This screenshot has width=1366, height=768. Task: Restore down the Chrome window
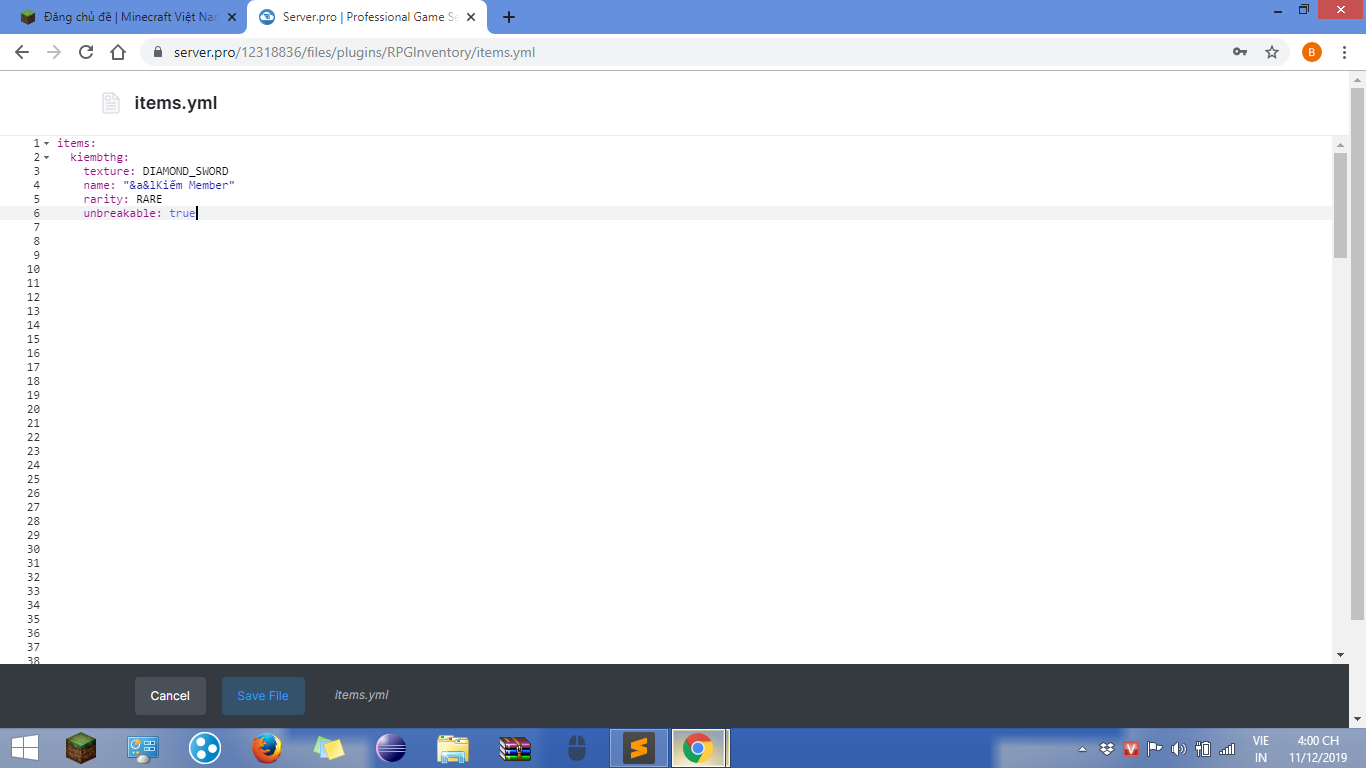pos(1304,10)
